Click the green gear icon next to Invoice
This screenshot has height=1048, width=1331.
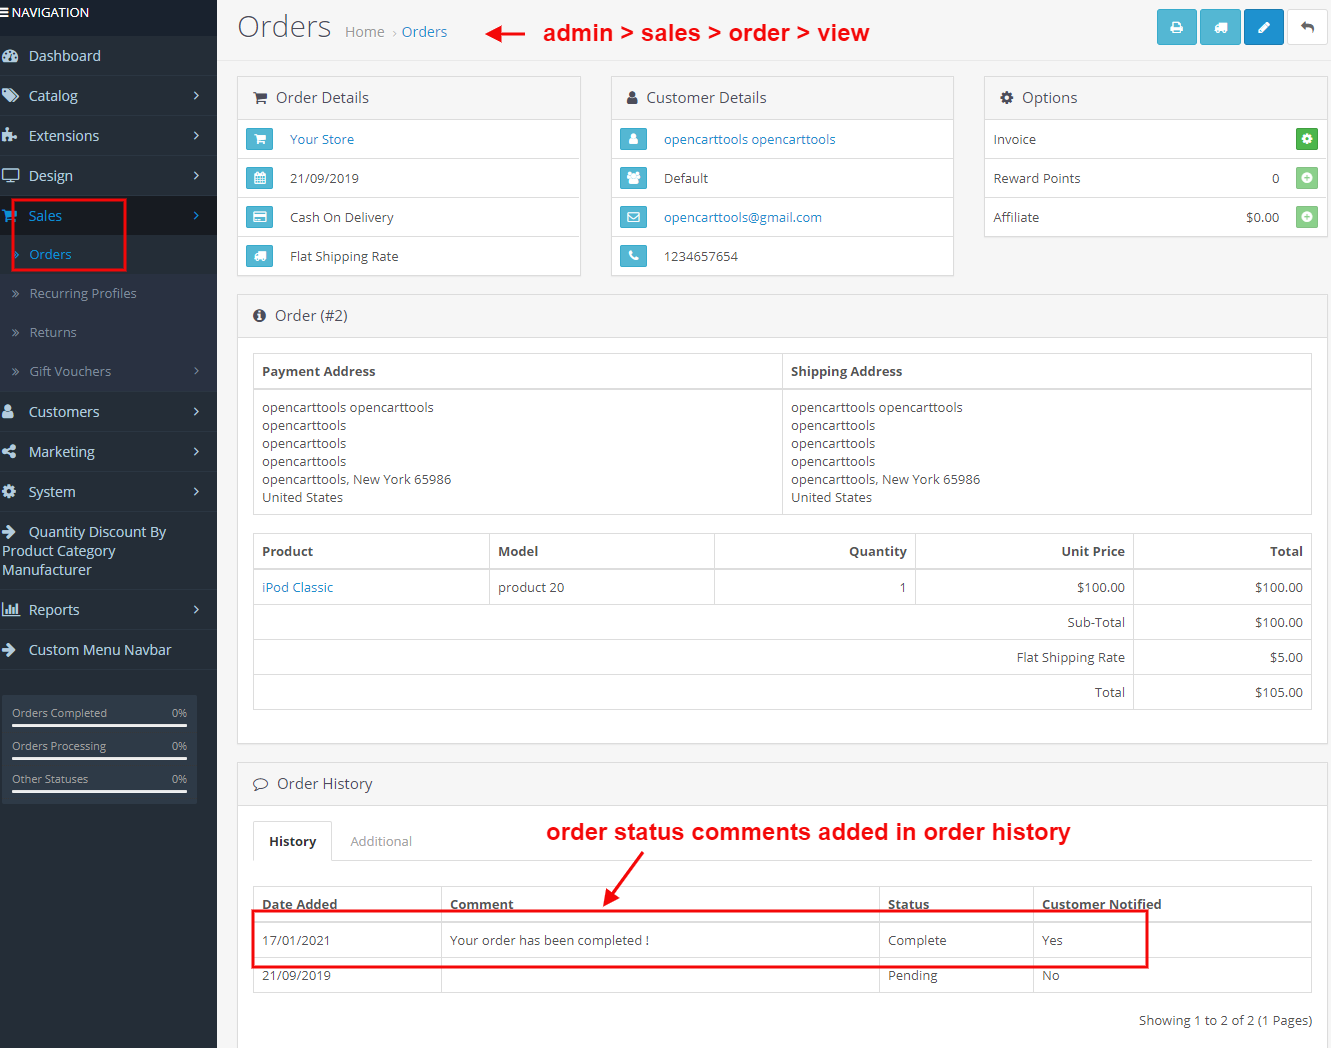[1306, 139]
